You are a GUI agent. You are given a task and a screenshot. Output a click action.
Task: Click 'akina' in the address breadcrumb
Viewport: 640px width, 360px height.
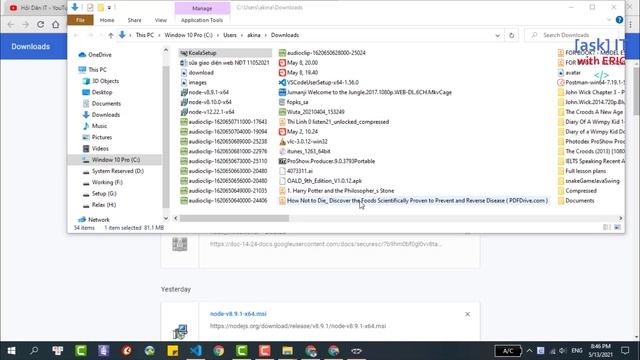coord(253,35)
